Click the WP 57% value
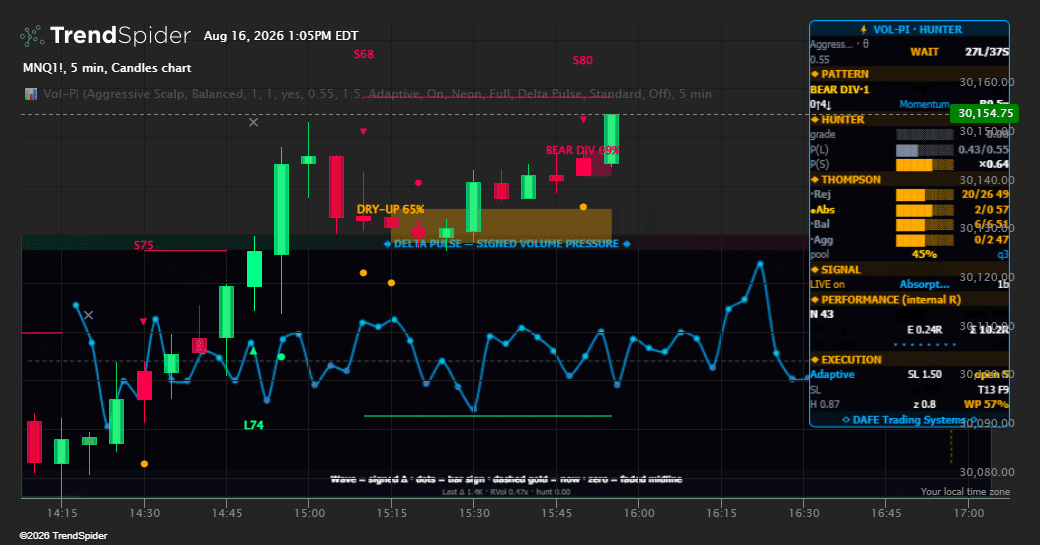Viewport: 1040px width, 545px height. [x=986, y=404]
